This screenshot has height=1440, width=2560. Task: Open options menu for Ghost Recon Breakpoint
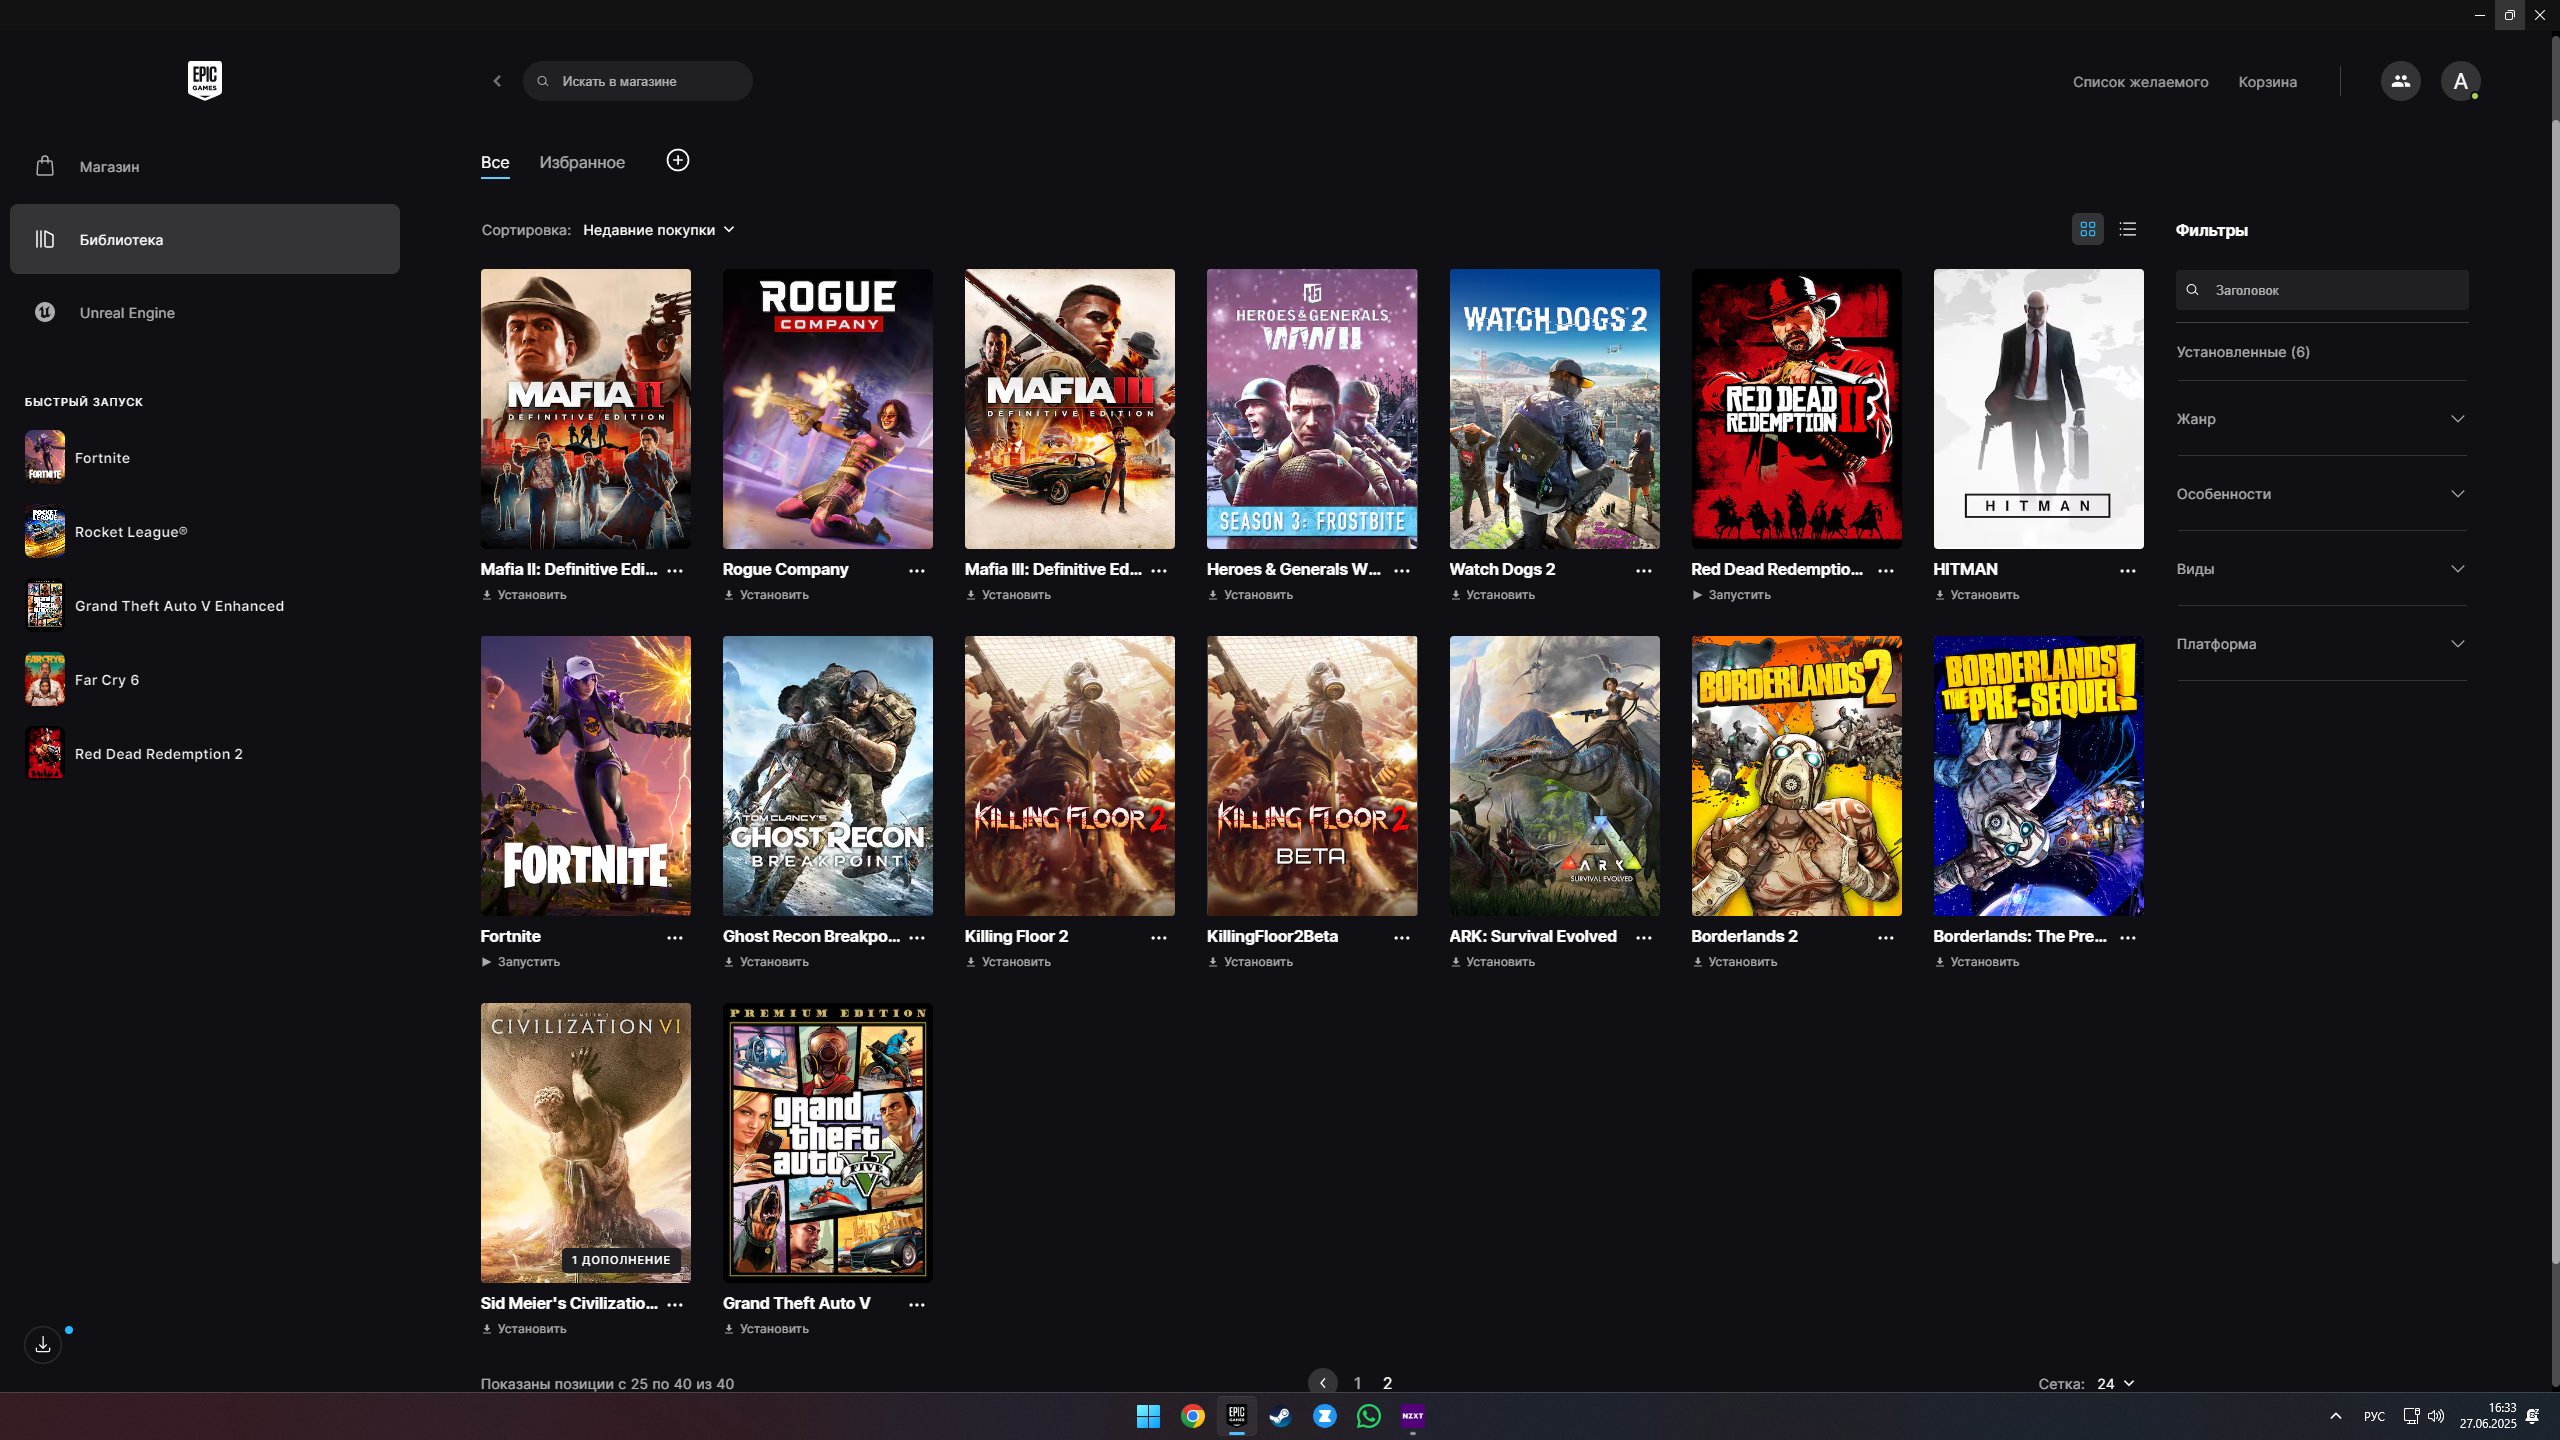tap(917, 937)
